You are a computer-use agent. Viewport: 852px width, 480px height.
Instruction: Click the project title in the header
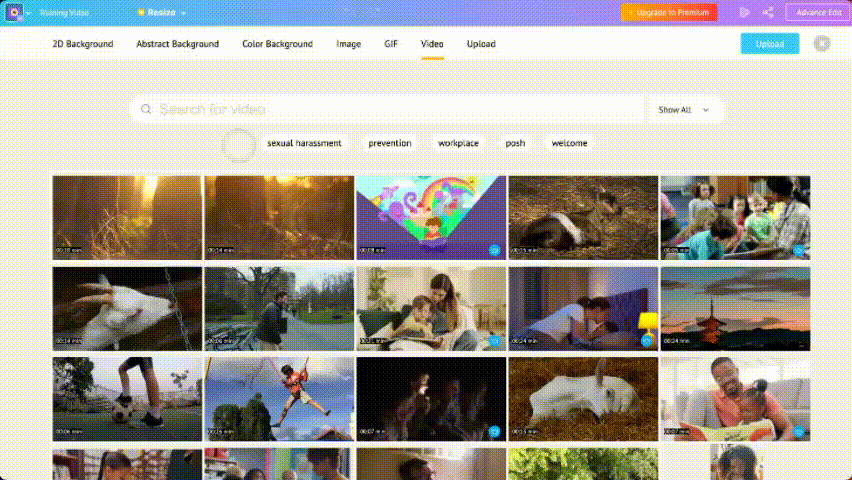coord(64,13)
